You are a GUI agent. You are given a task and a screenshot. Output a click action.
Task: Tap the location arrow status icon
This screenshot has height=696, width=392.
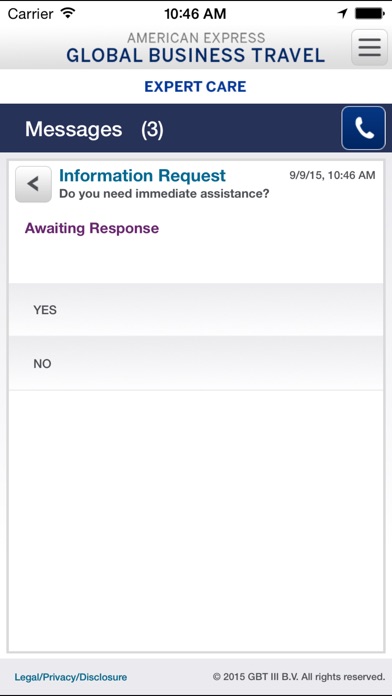(342, 13)
